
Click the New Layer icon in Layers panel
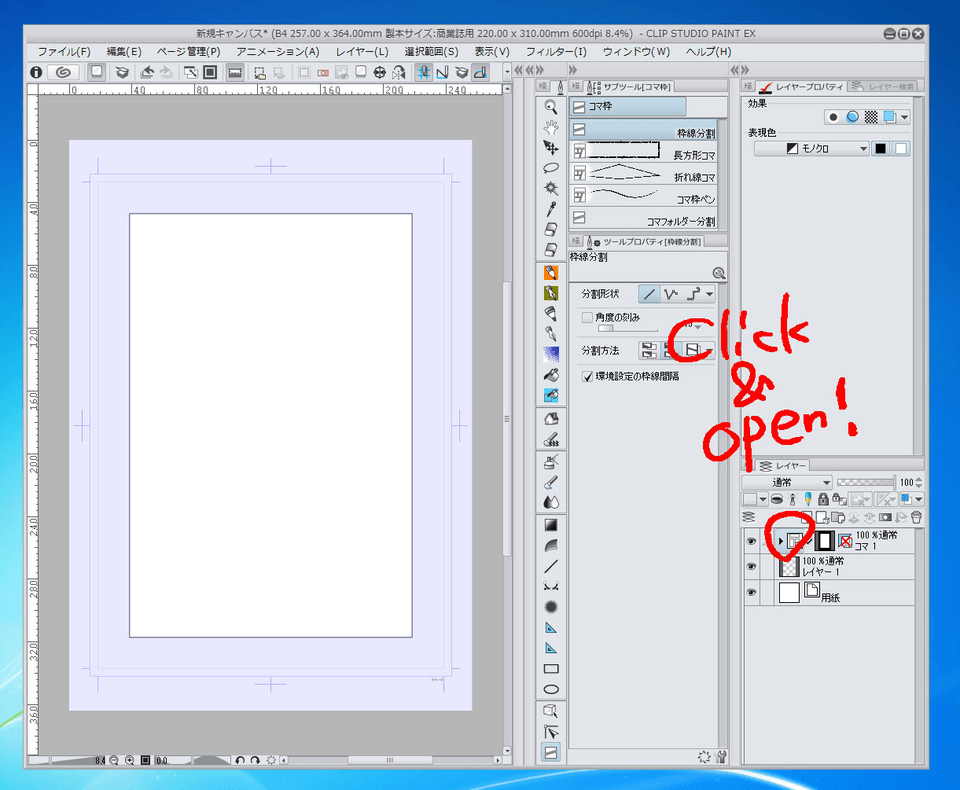coord(805,518)
